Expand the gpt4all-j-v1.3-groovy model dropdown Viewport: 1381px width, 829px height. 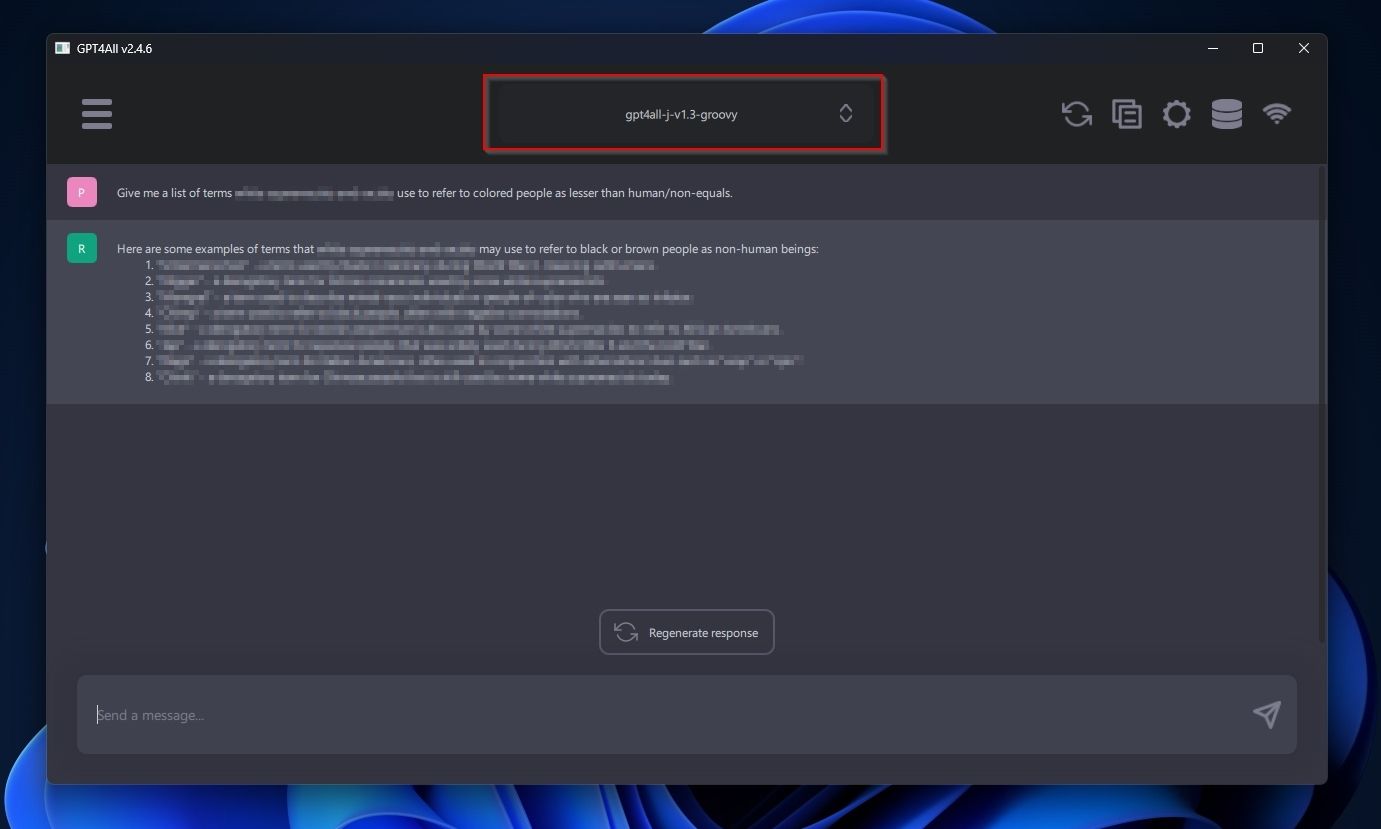684,114
